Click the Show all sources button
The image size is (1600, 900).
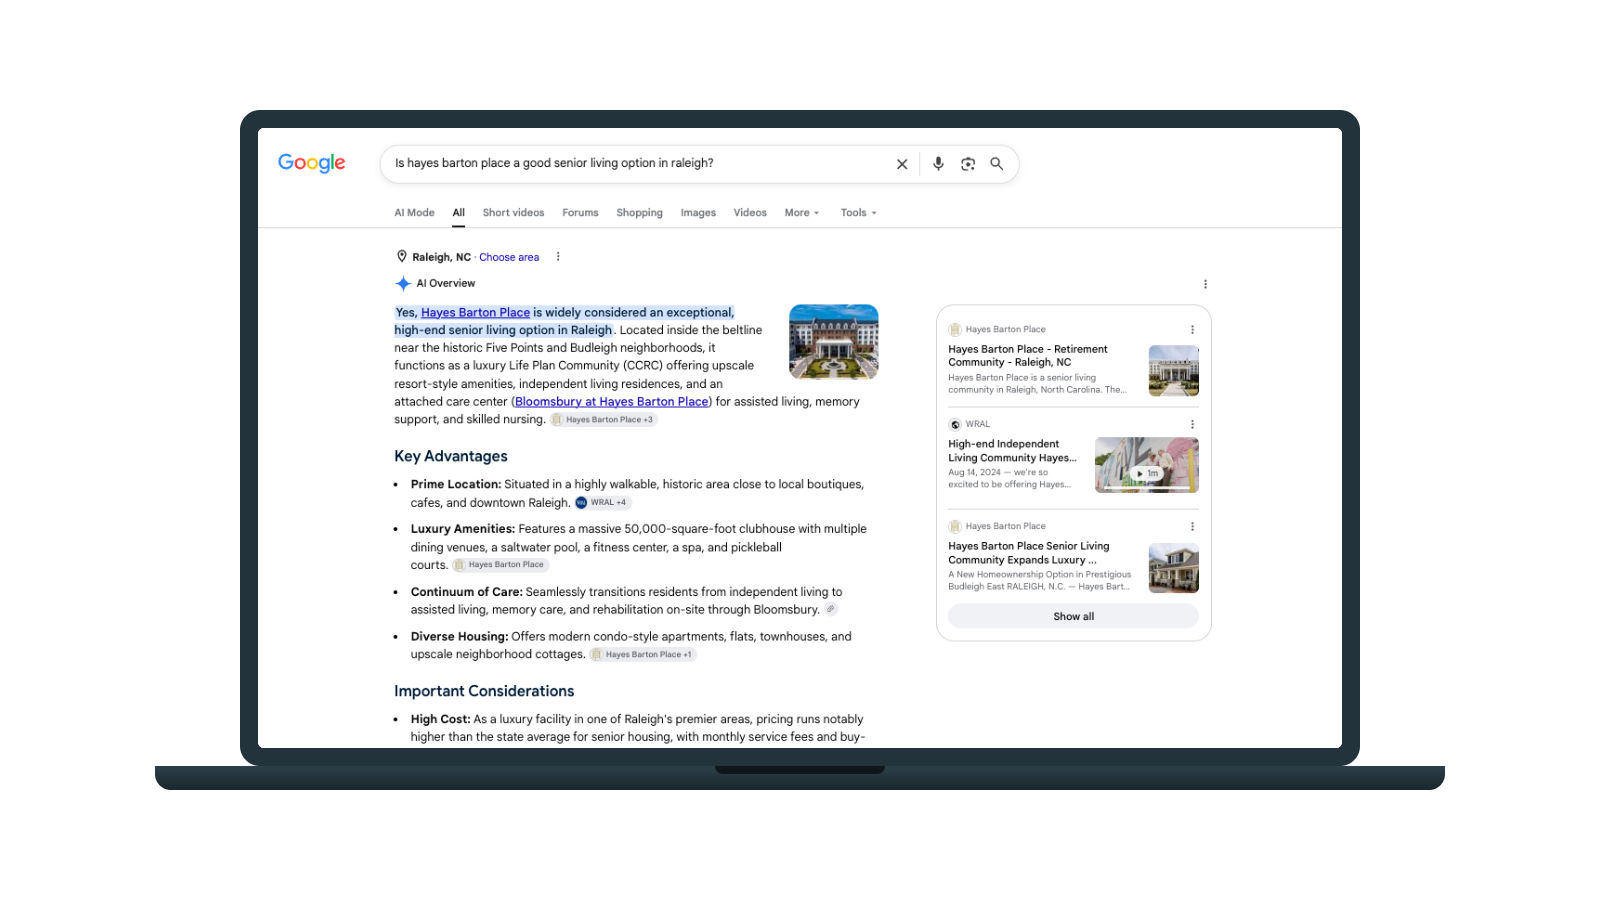click(1073, 617)
